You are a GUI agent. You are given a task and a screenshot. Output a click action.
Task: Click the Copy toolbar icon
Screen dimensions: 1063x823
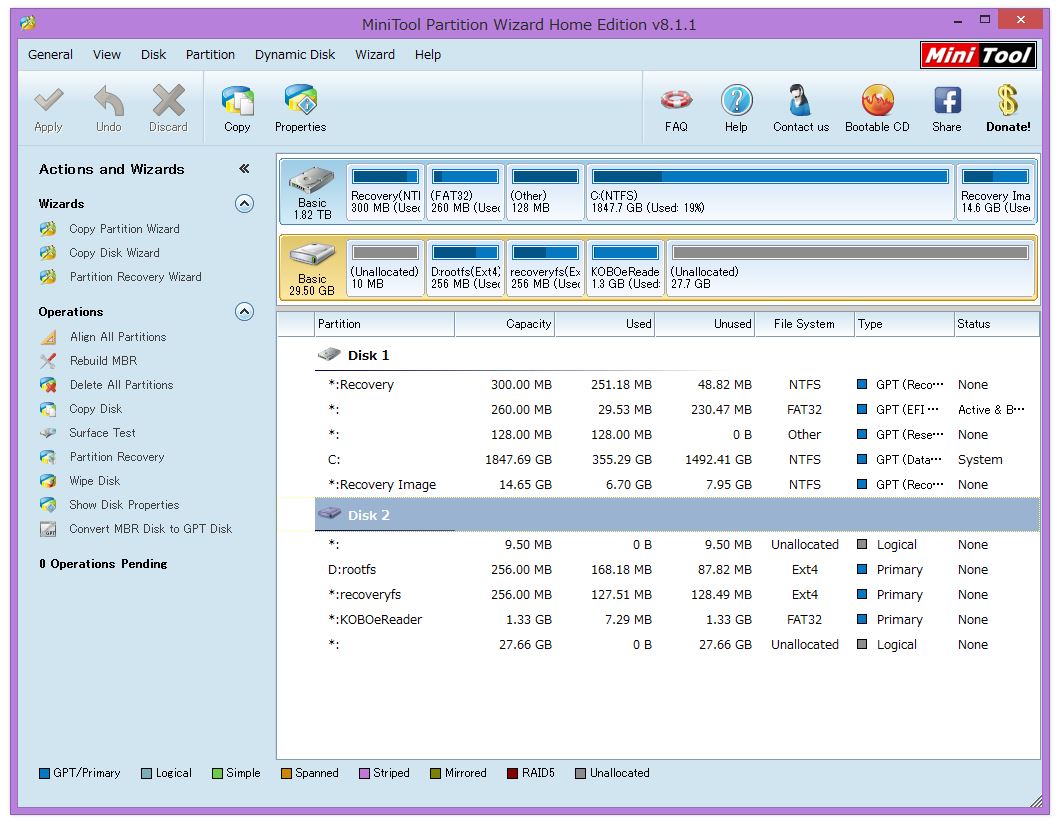click(x=237, y=101)
